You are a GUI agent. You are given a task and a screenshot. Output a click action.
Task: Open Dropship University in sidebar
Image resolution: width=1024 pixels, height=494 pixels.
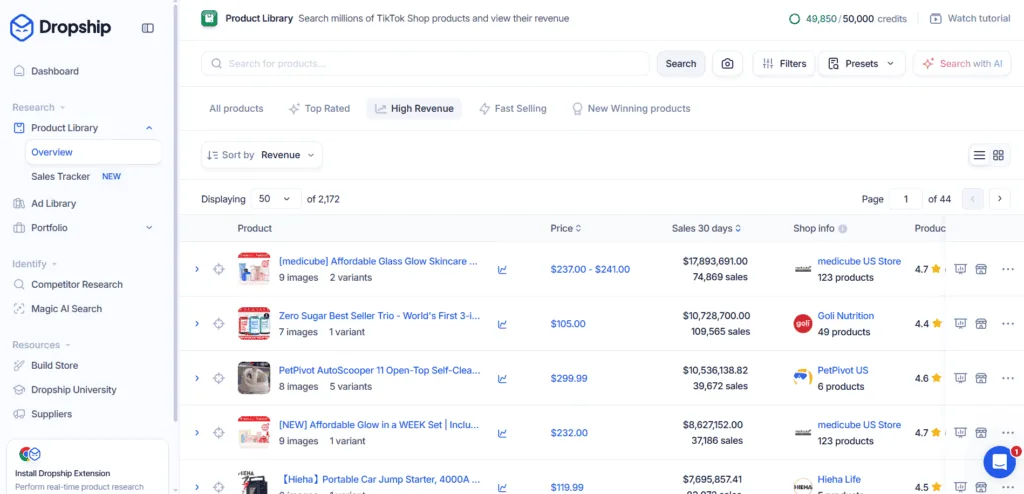[74, 389]
